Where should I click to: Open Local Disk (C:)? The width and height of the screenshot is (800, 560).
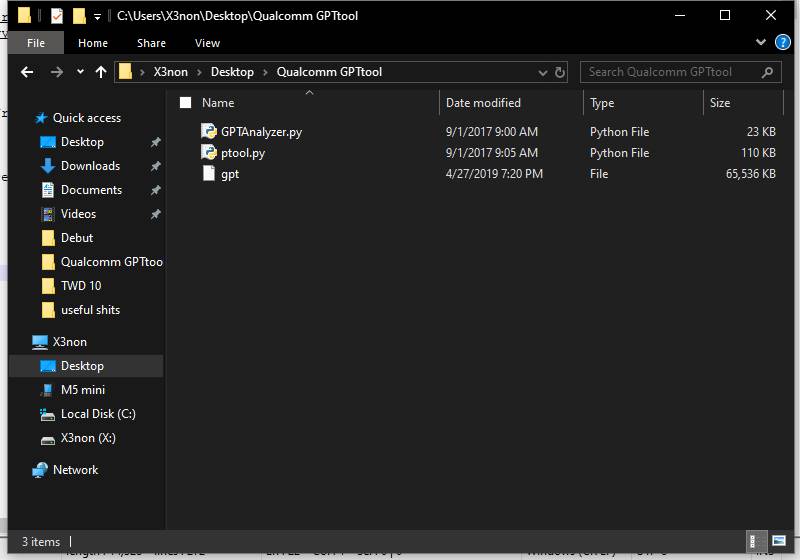point(98,414)
